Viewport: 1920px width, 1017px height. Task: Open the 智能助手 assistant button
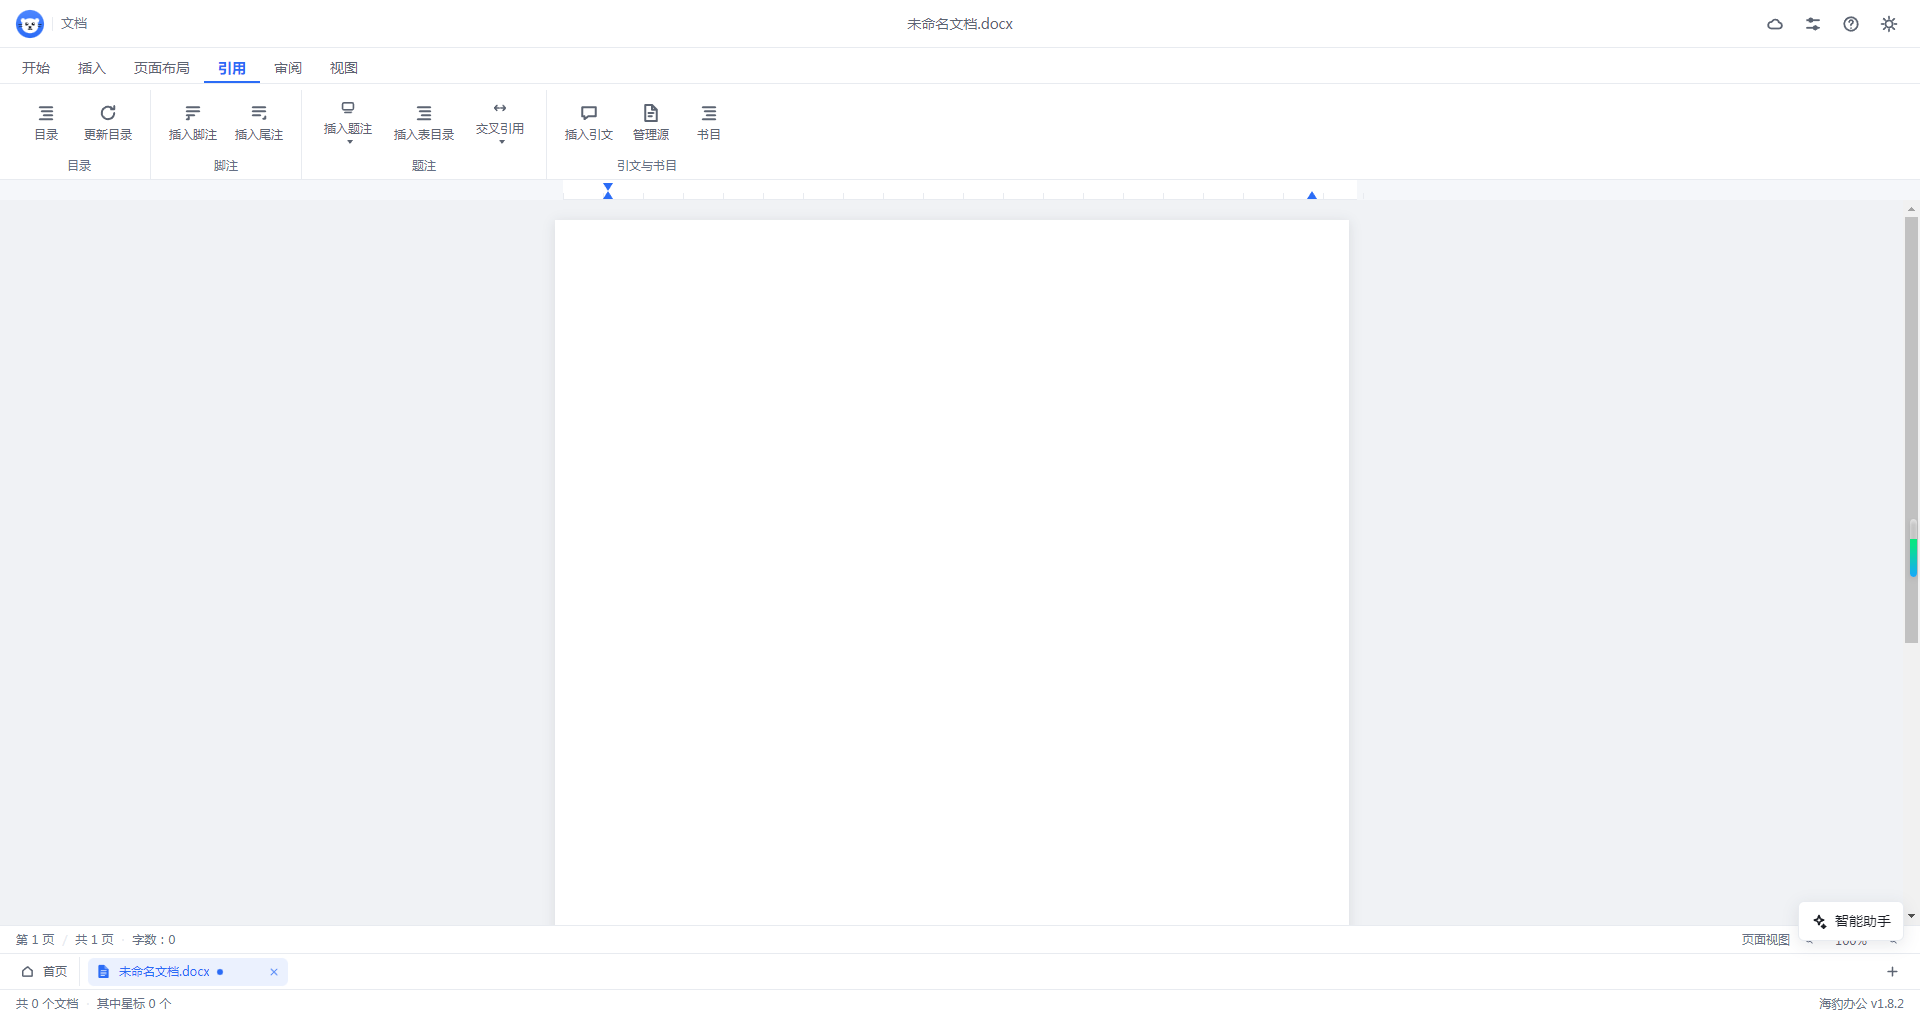(1852, 921)
